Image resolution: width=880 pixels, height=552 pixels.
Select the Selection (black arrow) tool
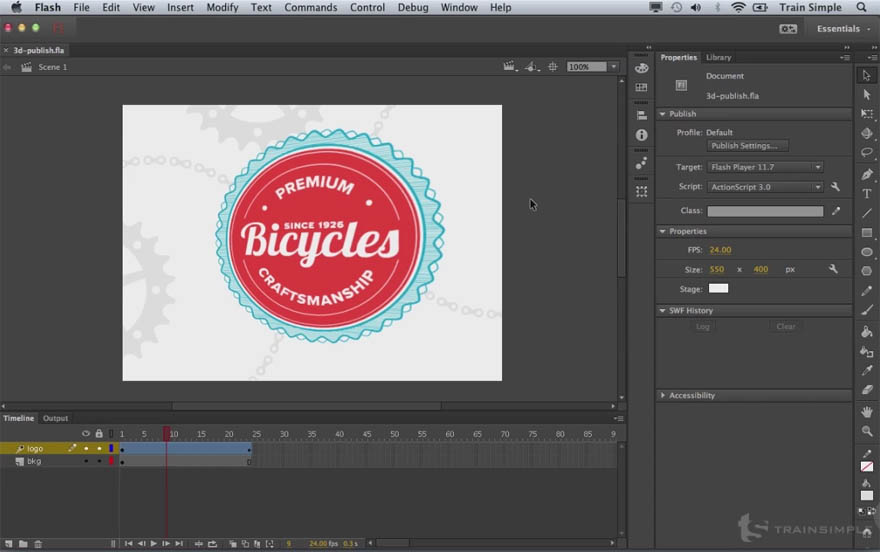[x=867, y=75]
